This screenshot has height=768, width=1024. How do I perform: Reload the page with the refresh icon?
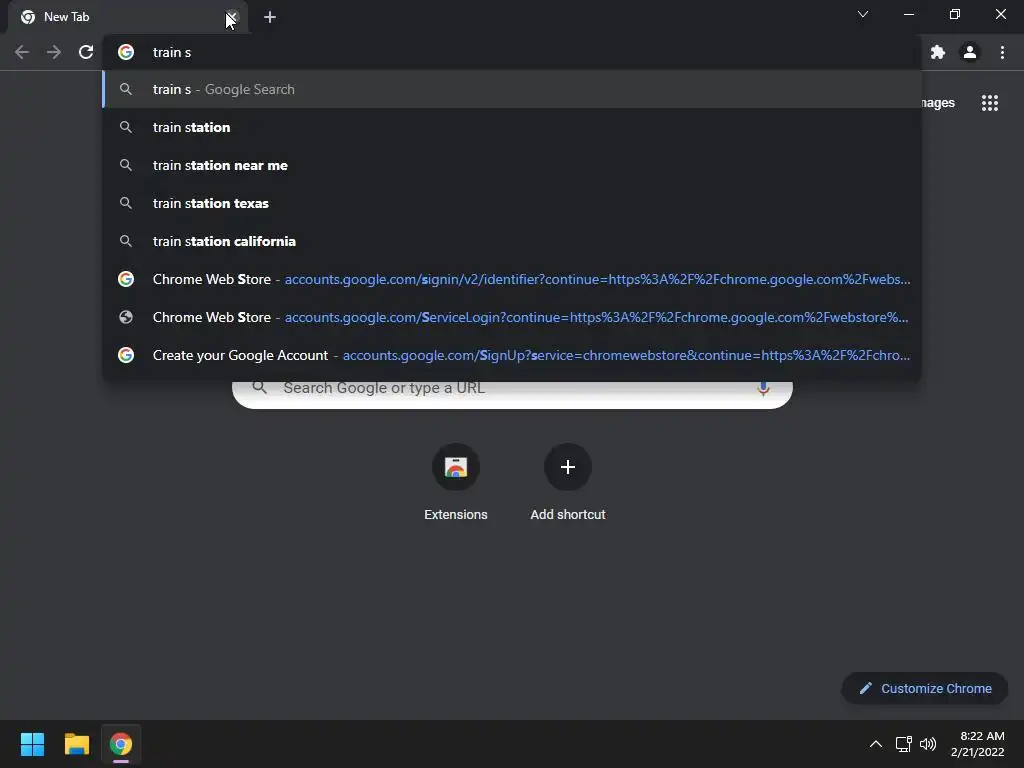[86, 52]
